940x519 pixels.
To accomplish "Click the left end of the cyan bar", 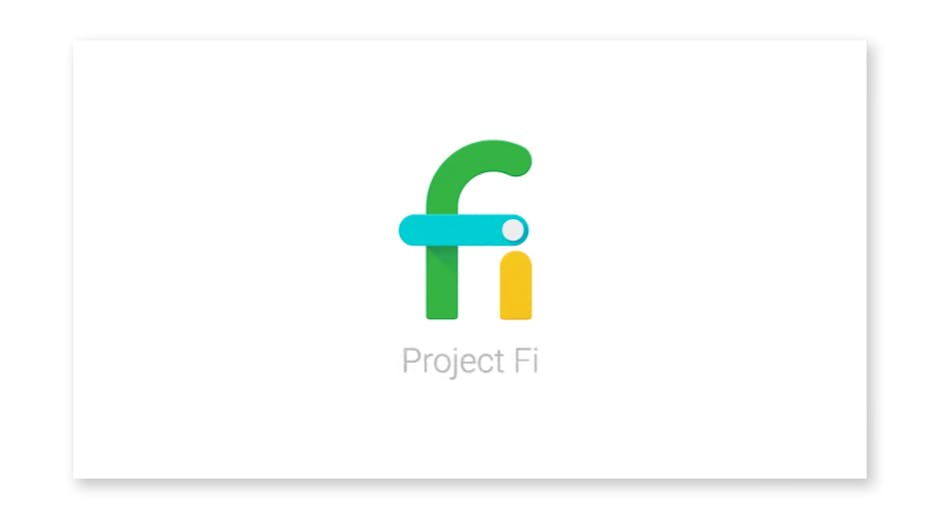I will tap(410, 230).
